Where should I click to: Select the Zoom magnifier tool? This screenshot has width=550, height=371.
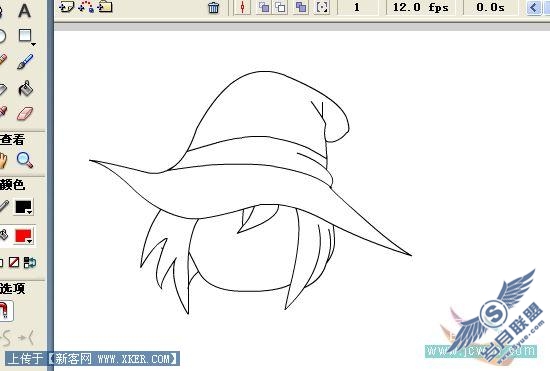25,160
